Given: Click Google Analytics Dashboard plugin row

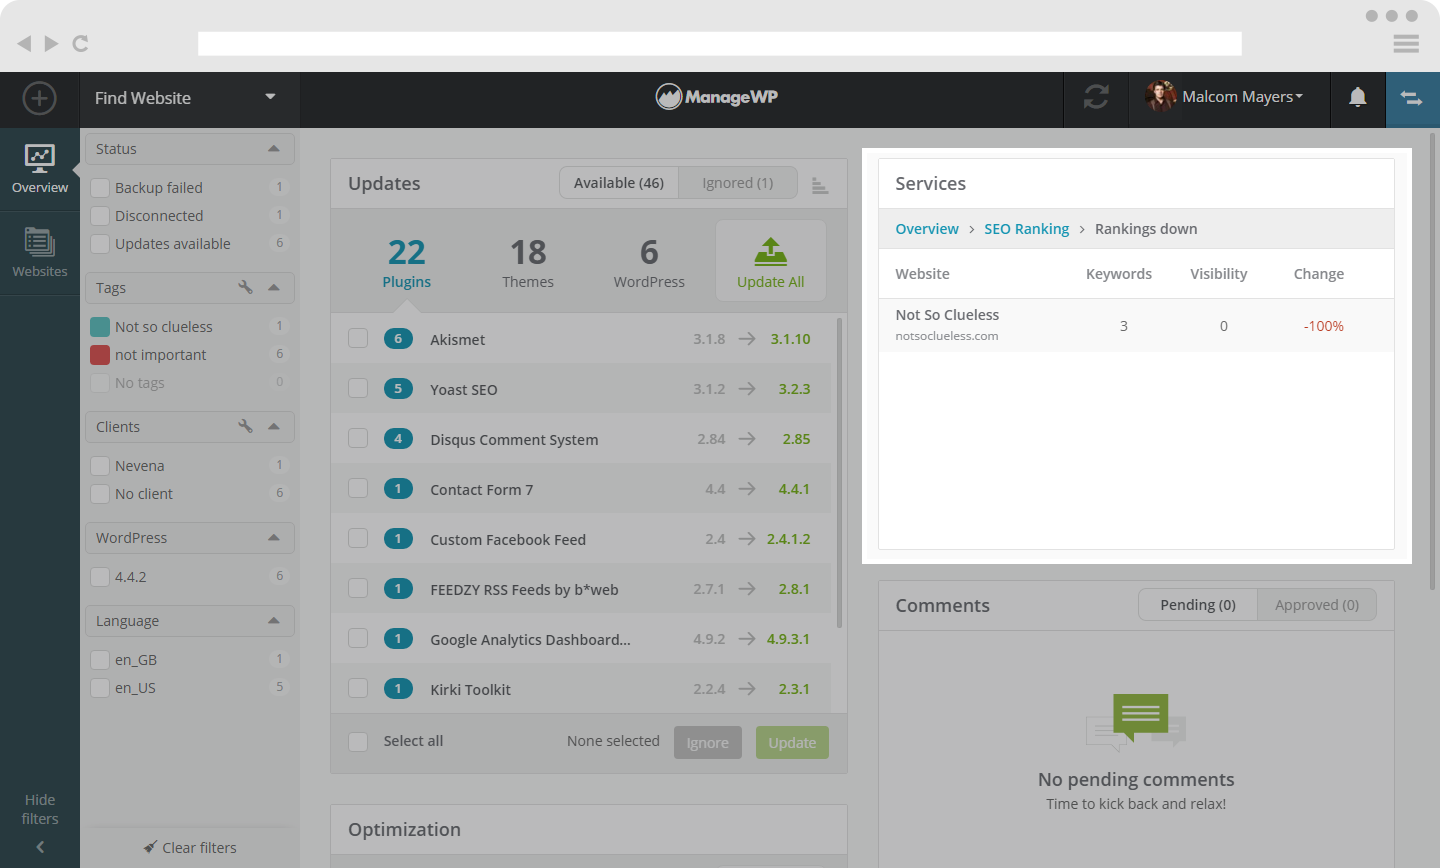Looking at the screenshot, I should [581, 638].
